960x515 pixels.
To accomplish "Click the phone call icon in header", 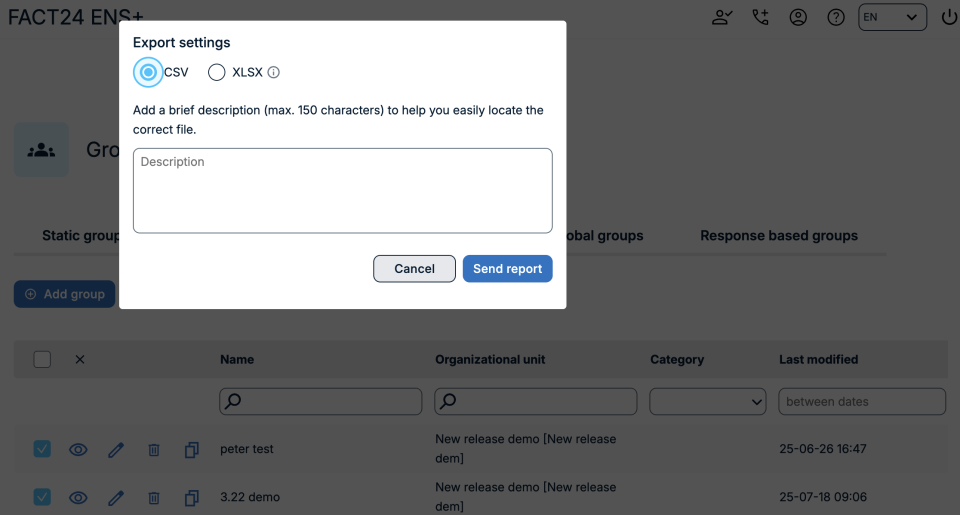I will tap(760, 17).
